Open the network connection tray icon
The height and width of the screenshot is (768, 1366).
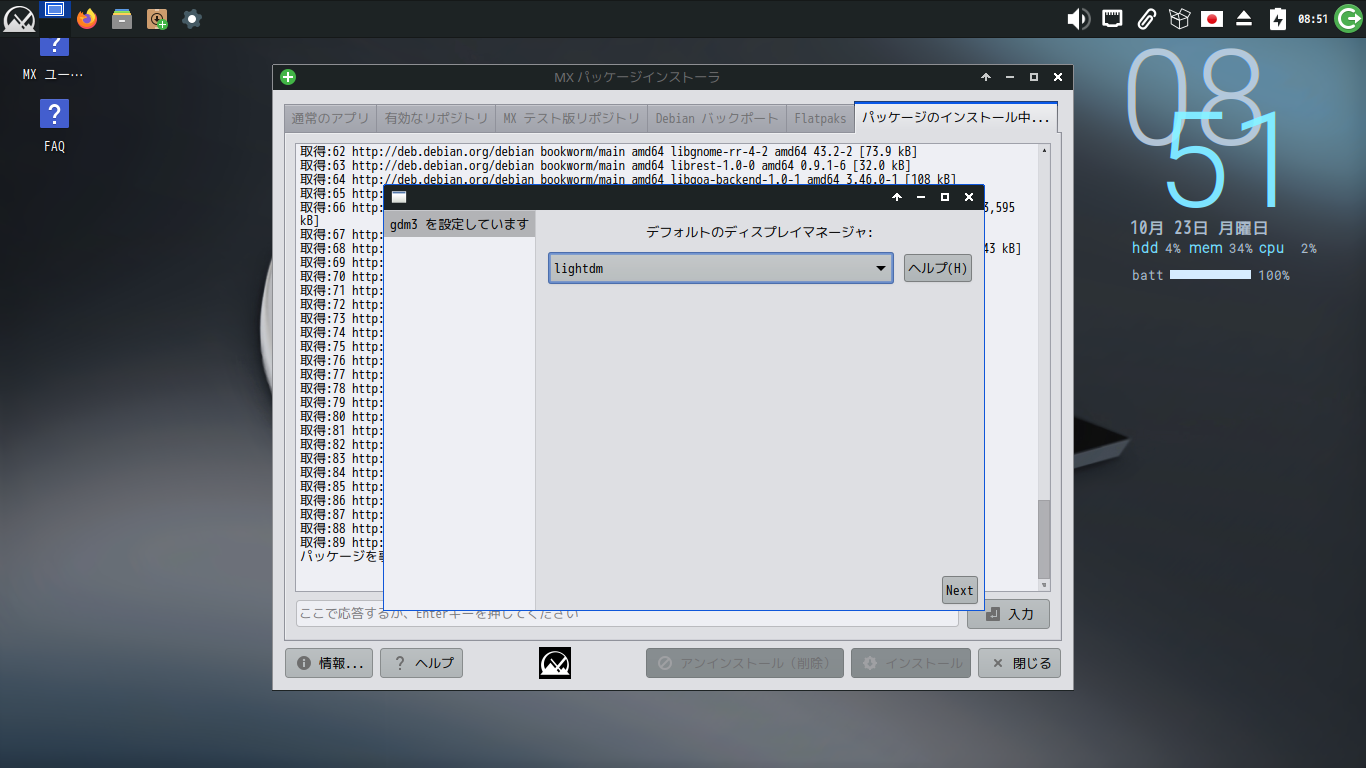(x=1112, y=18)
